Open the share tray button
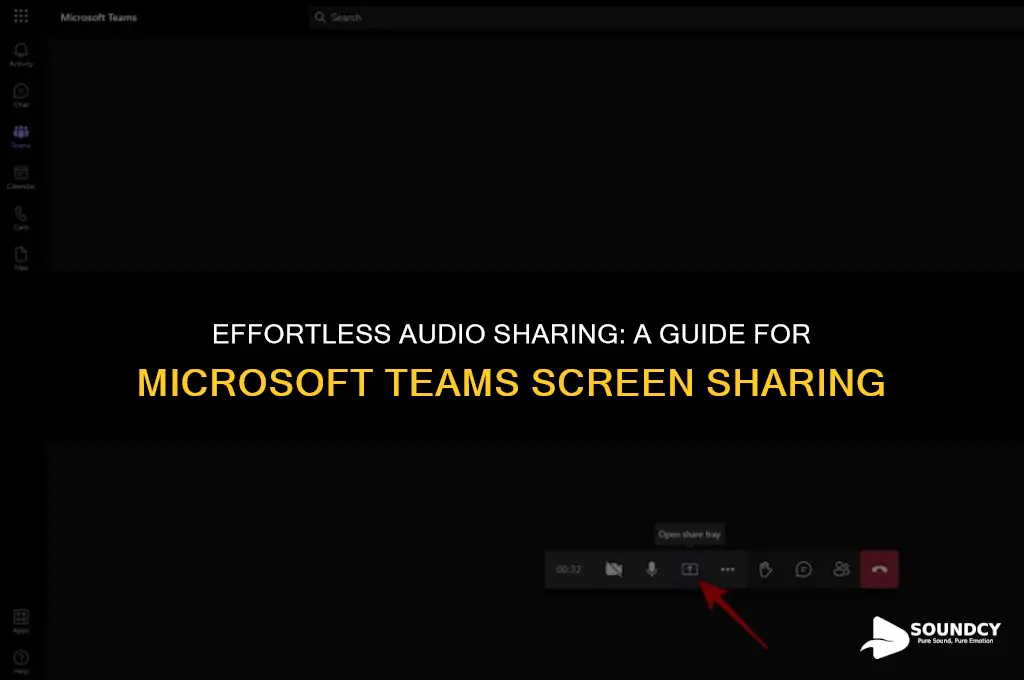 point(690,569)
